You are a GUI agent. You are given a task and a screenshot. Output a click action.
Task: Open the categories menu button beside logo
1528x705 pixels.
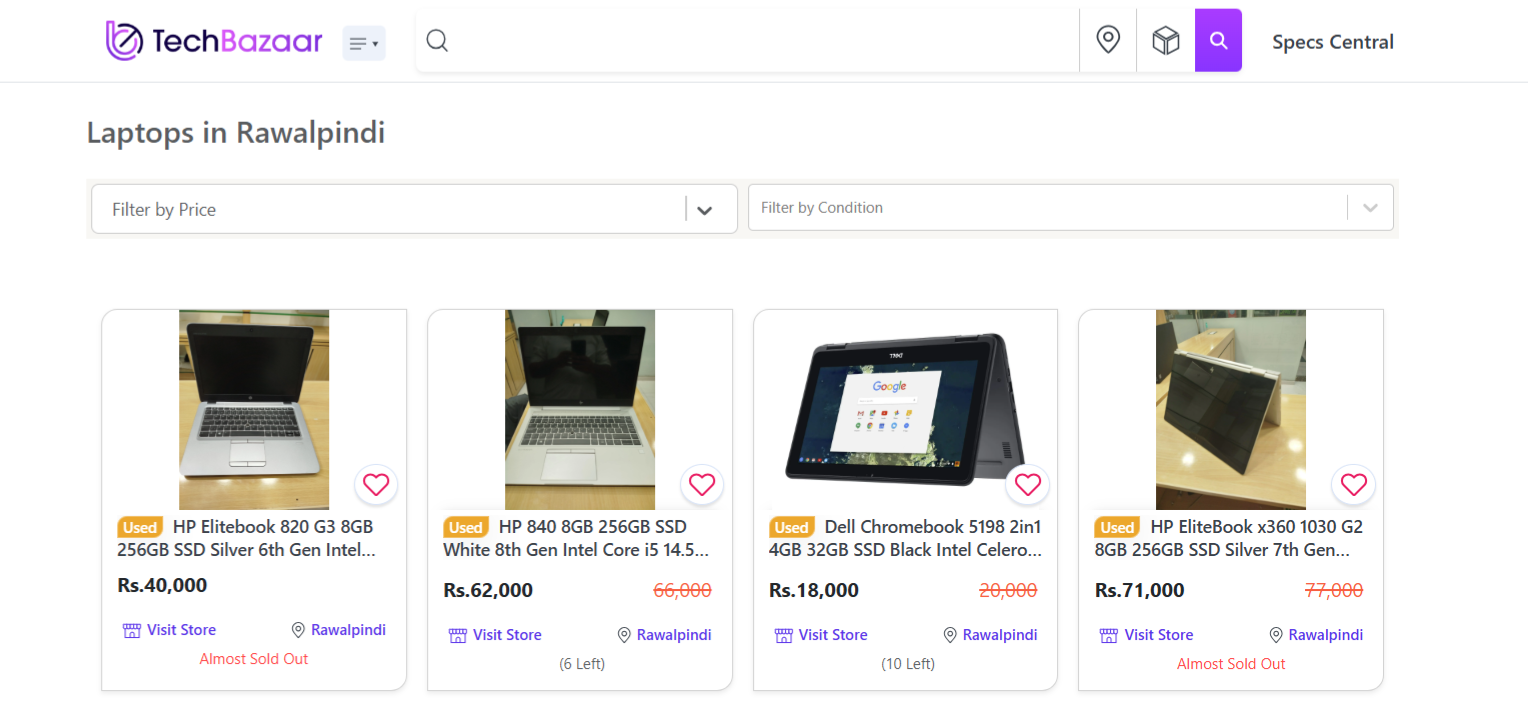click(364, 43)
